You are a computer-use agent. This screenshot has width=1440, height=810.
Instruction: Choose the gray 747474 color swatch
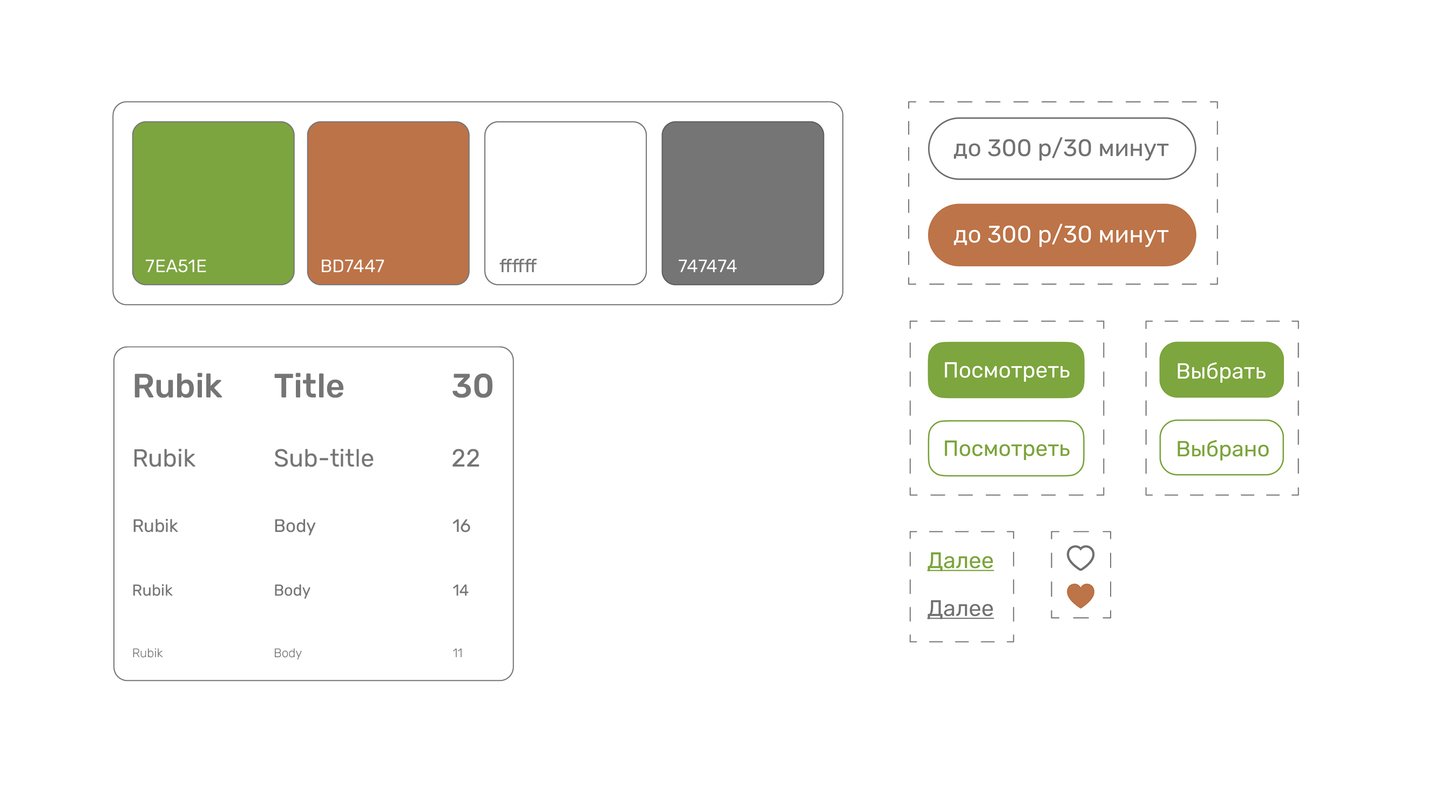(x=742, y=203)
